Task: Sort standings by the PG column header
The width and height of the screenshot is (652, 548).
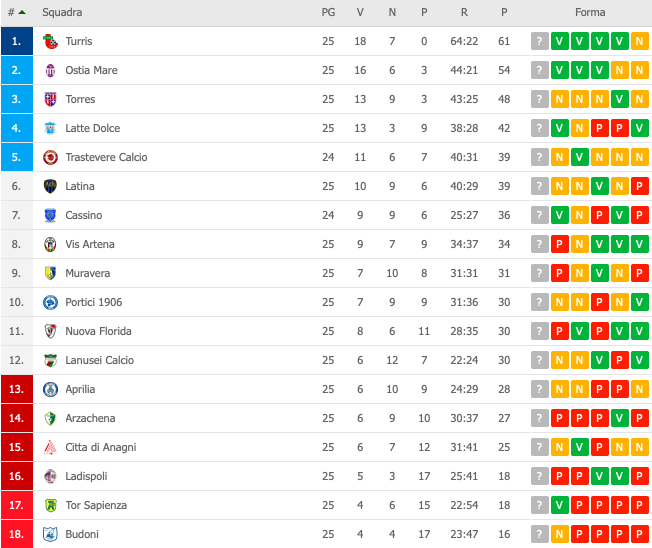Action: [x=328, y=12]
